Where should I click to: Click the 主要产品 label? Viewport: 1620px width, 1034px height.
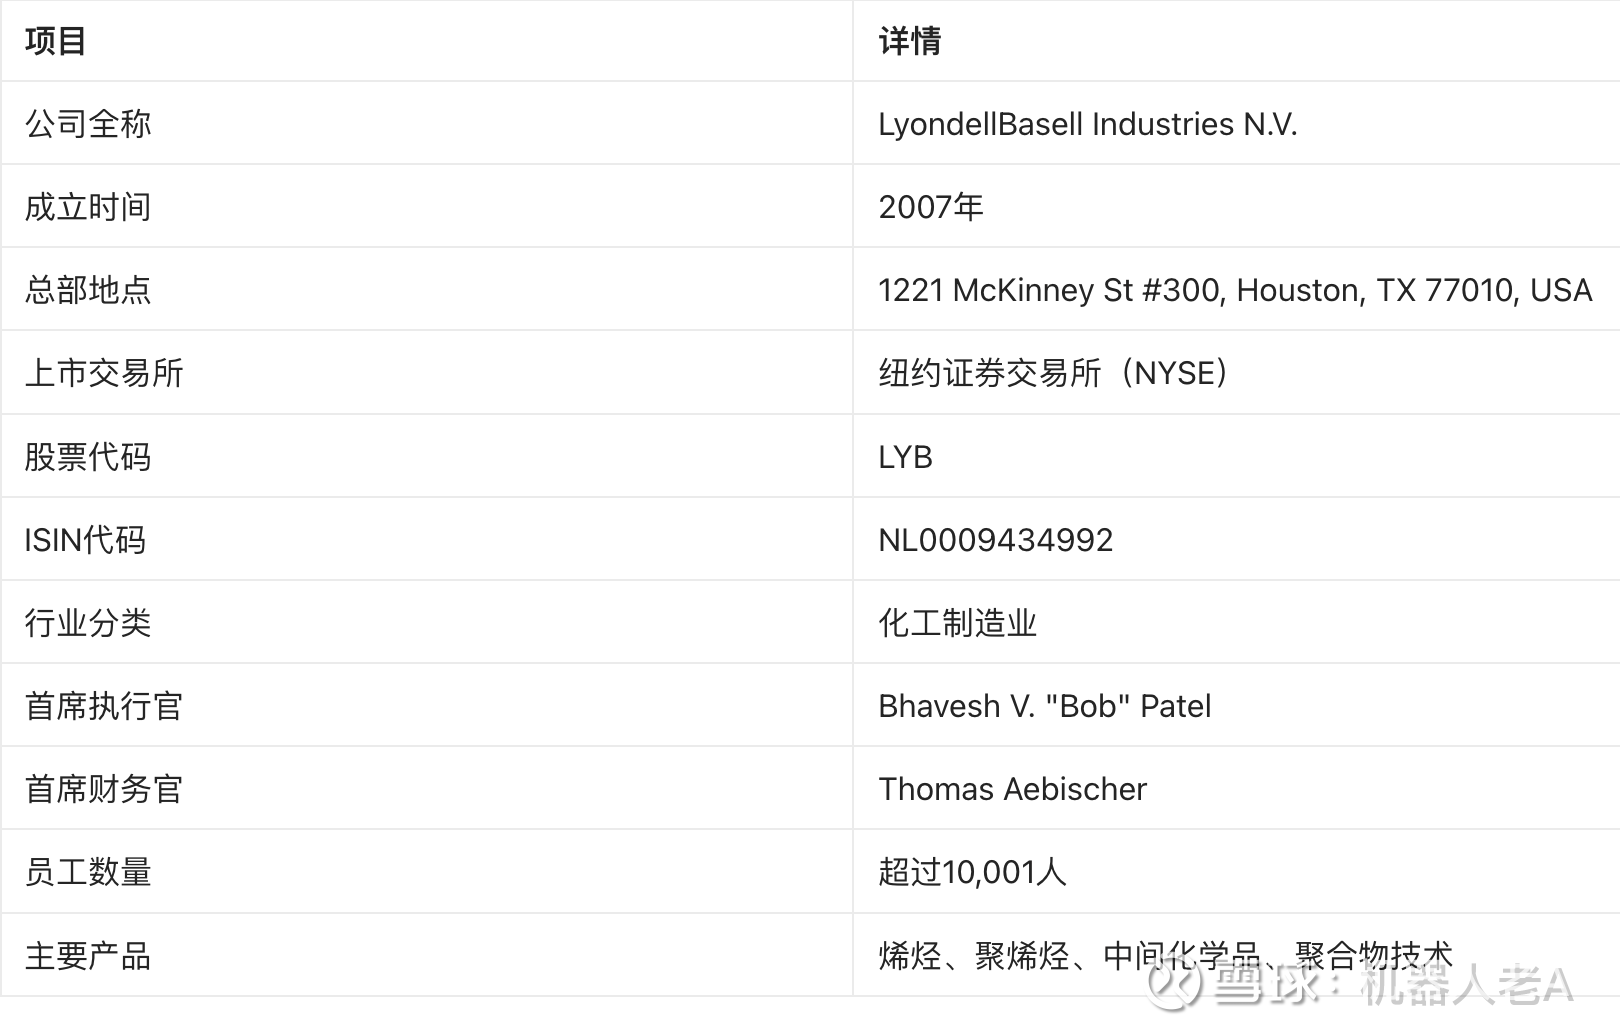pyautogui.click(x=88, y=956)
